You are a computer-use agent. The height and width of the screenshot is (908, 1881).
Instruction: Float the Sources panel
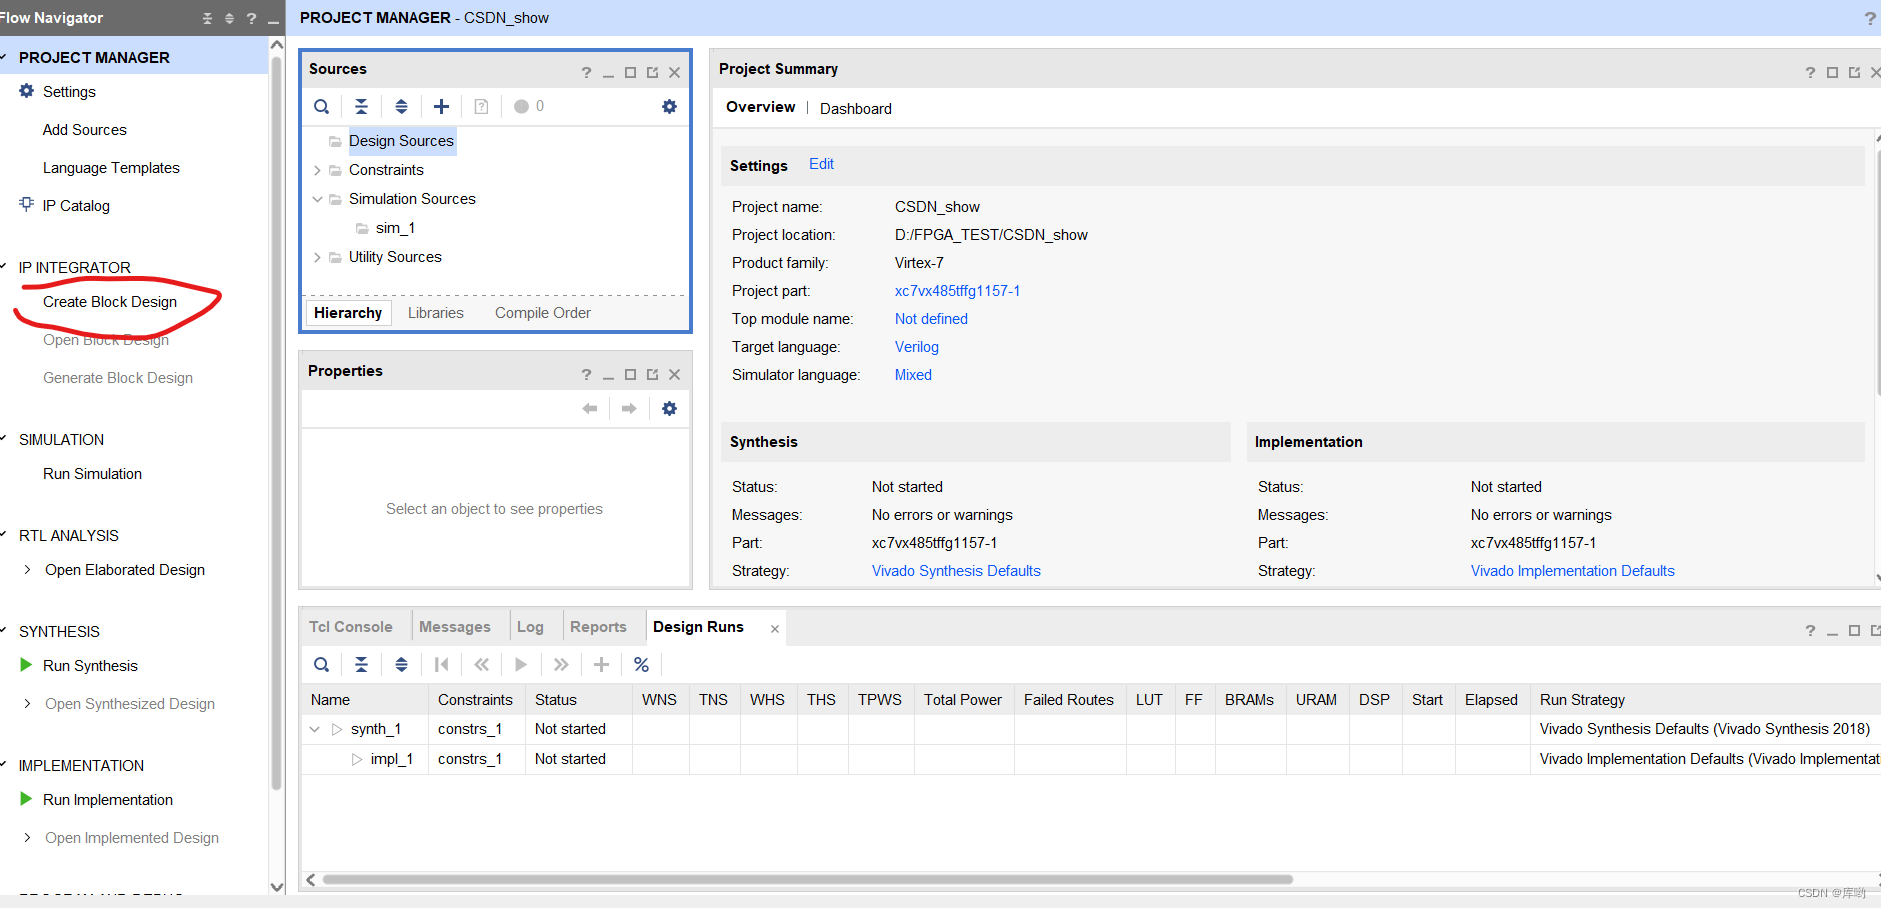pos(652,72)
